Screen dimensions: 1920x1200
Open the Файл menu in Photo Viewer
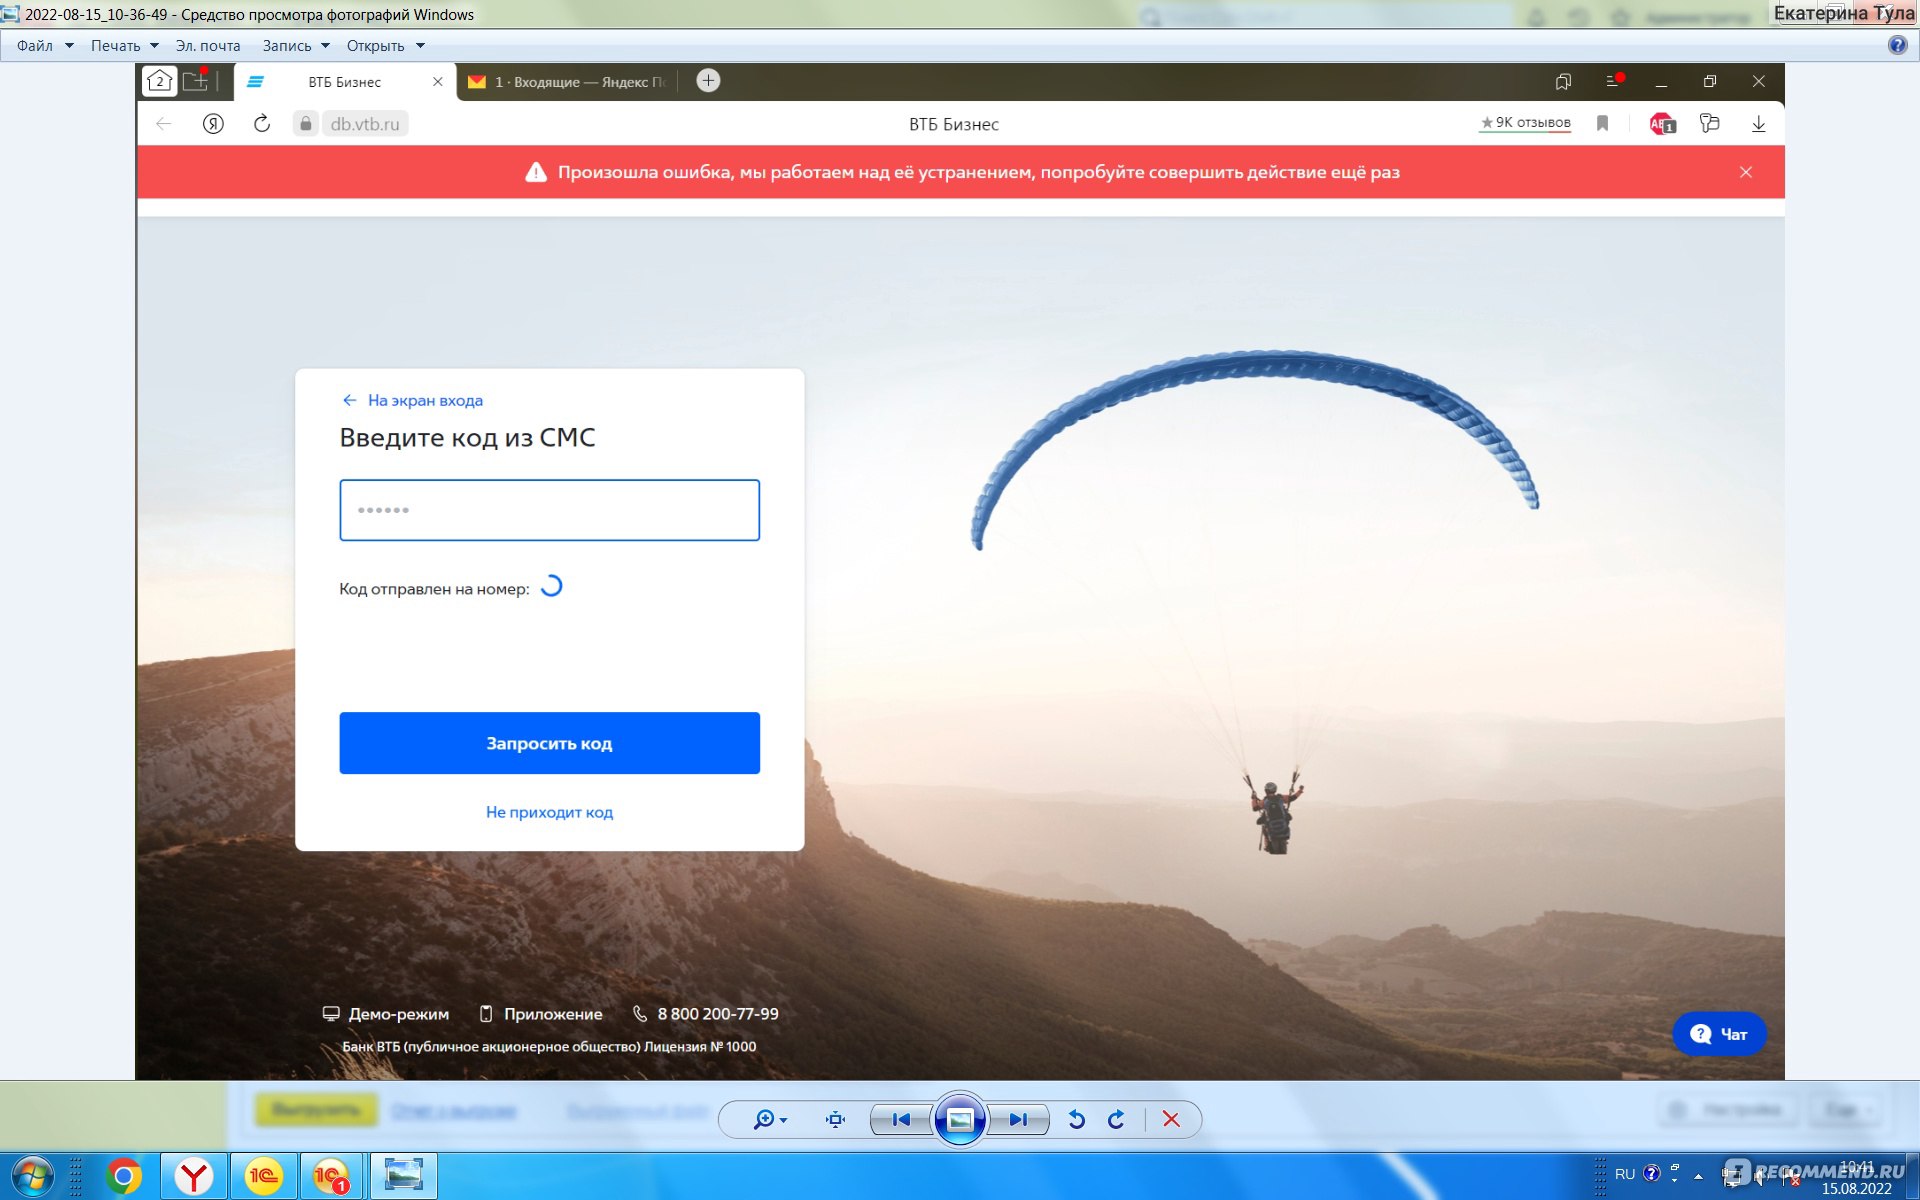45,46
